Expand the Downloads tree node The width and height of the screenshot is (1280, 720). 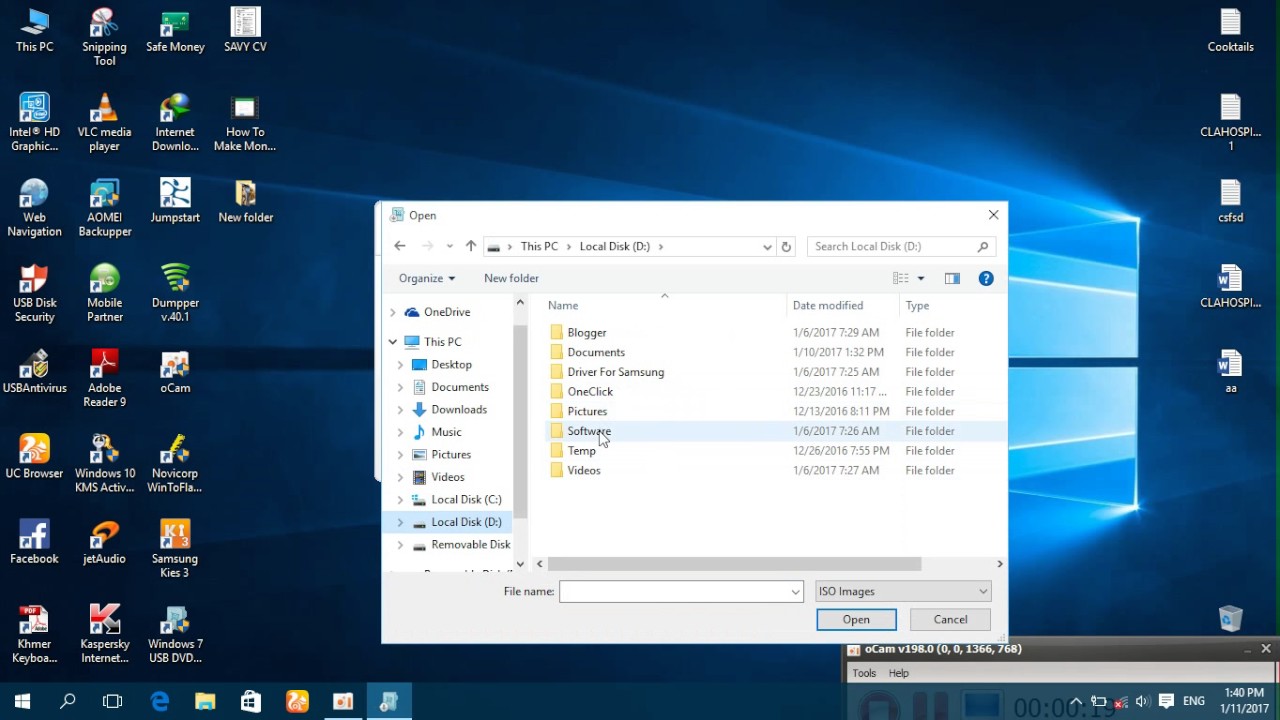click(x=400, y=409)
